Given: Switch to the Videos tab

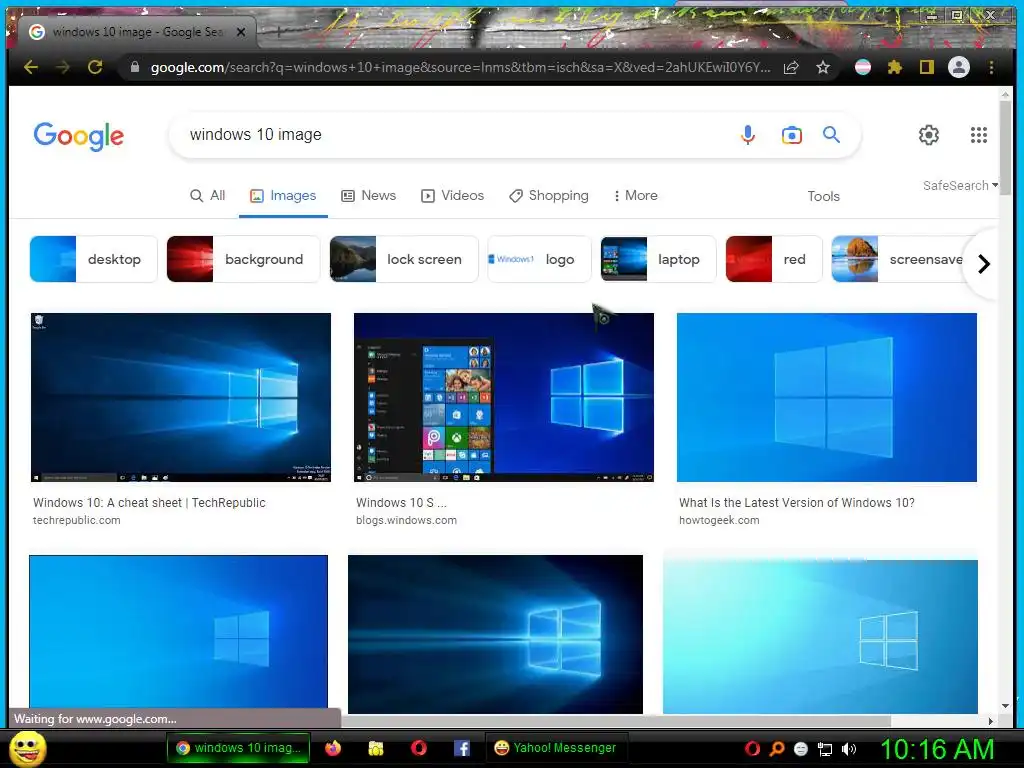Looking at the screenshot, I should point(453,195).
